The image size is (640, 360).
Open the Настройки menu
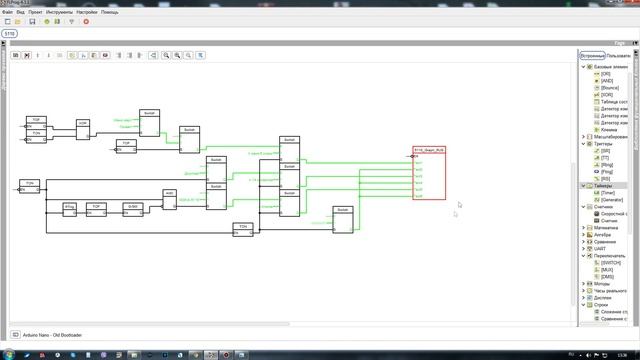pyautogui.click(x=87, y=12)
